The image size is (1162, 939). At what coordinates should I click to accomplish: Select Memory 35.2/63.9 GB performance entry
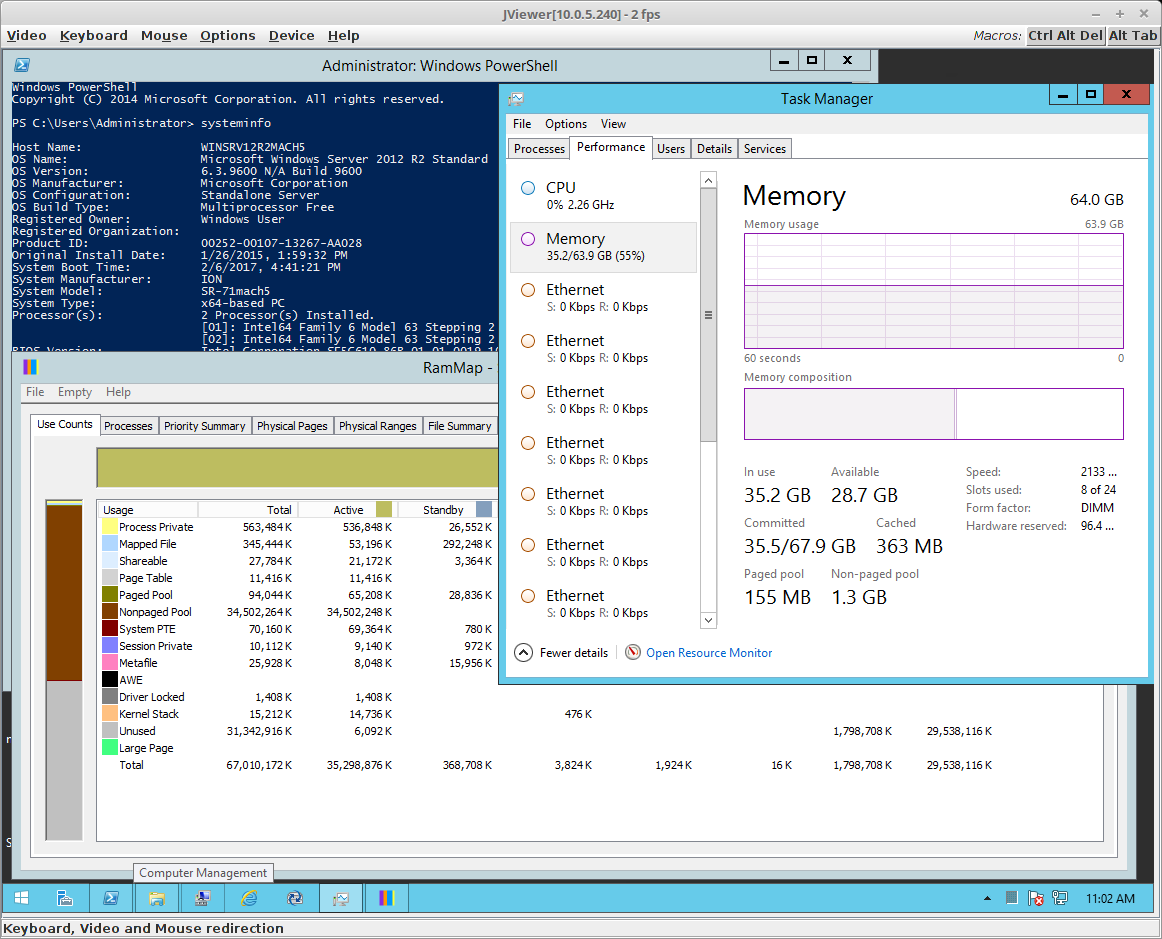(603, 247)
